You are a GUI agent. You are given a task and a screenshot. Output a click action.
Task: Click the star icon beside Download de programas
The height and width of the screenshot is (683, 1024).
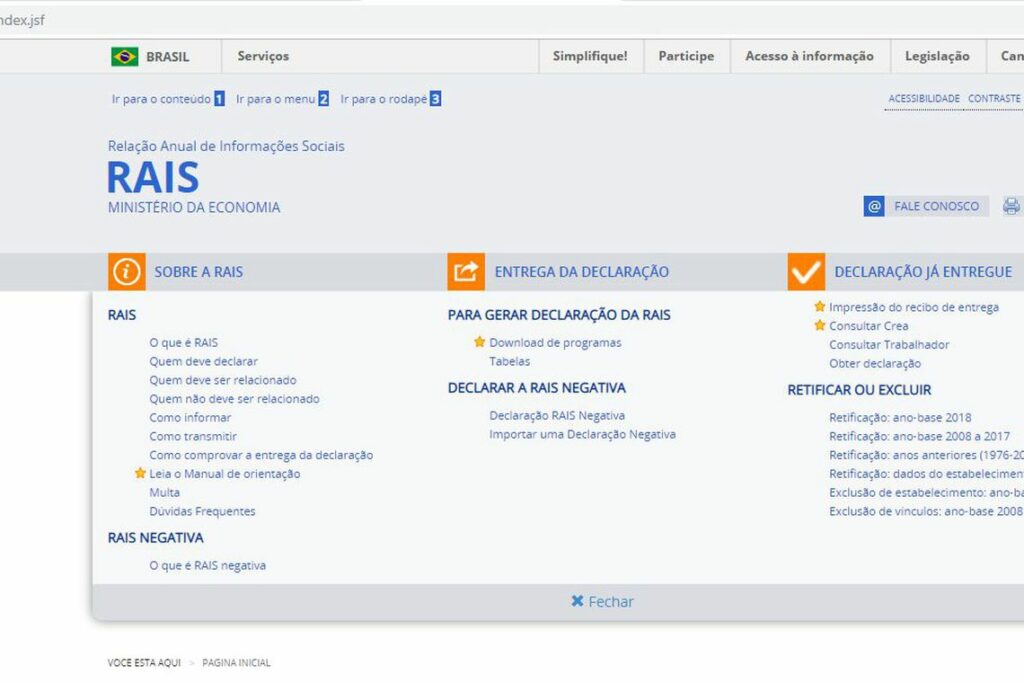coord(480,342)
